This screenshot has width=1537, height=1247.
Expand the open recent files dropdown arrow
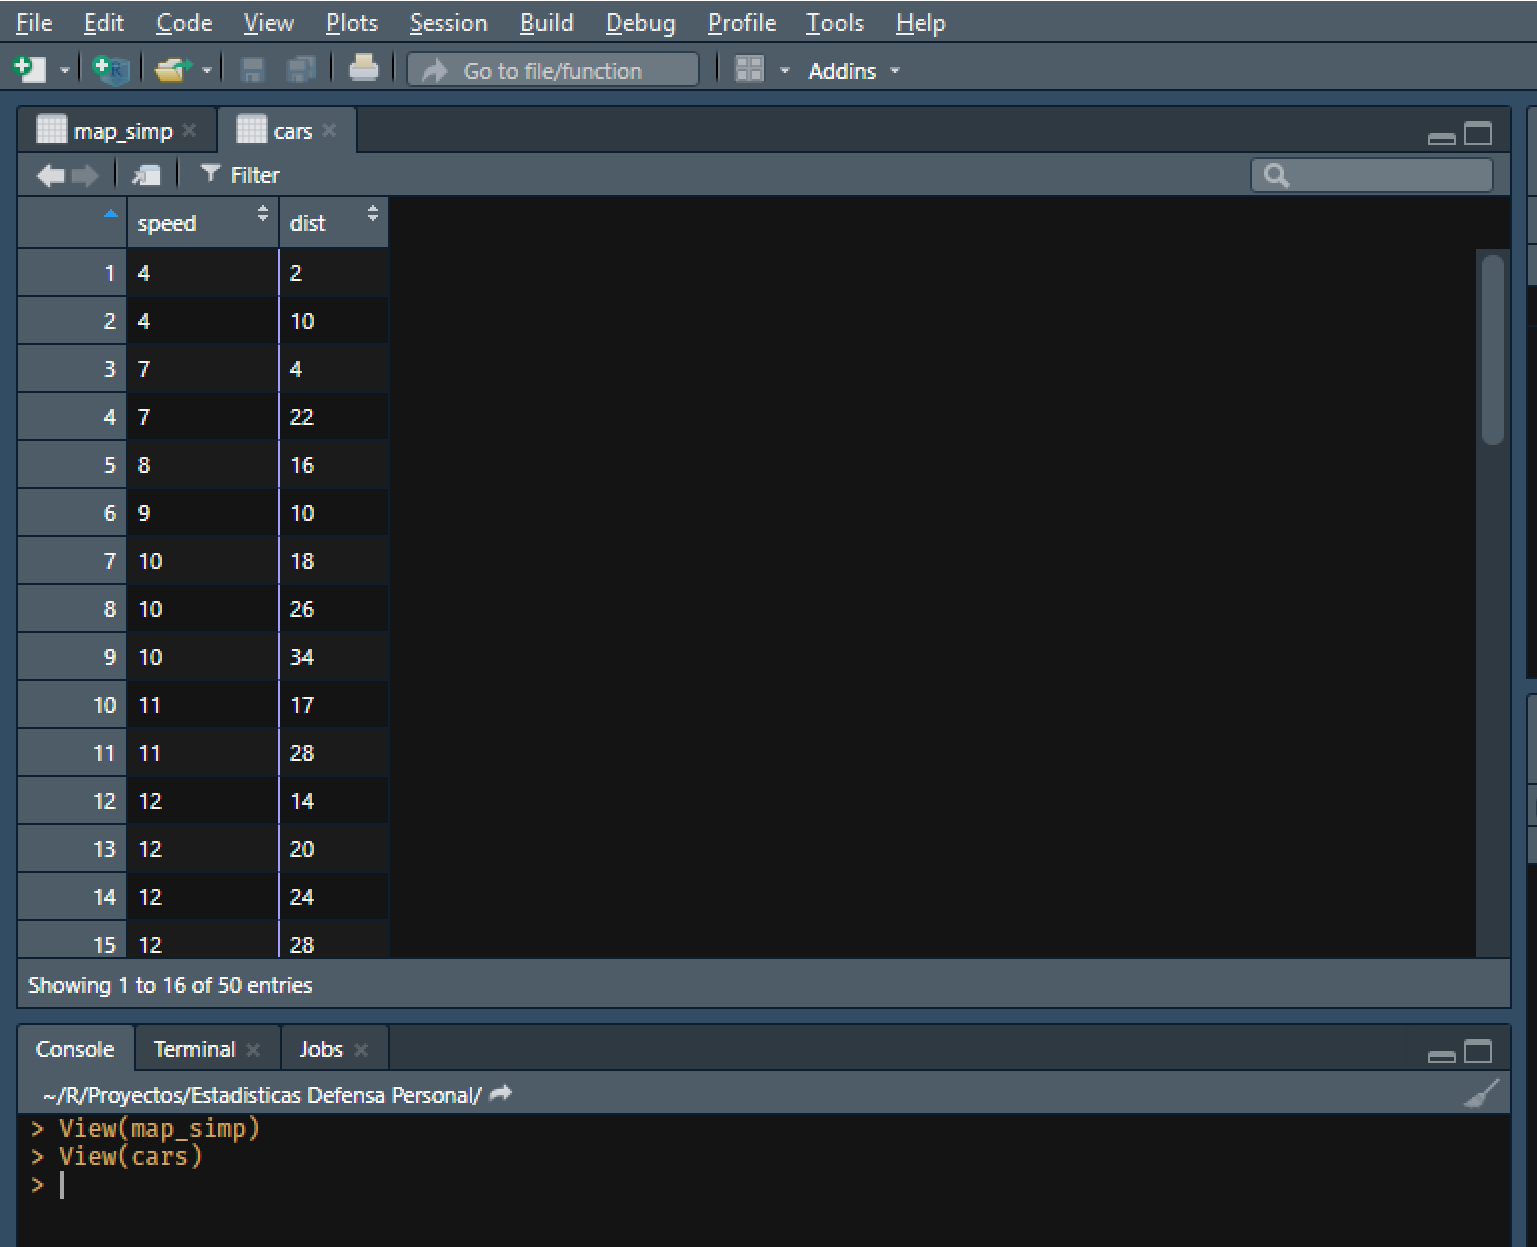coord(207,69)
